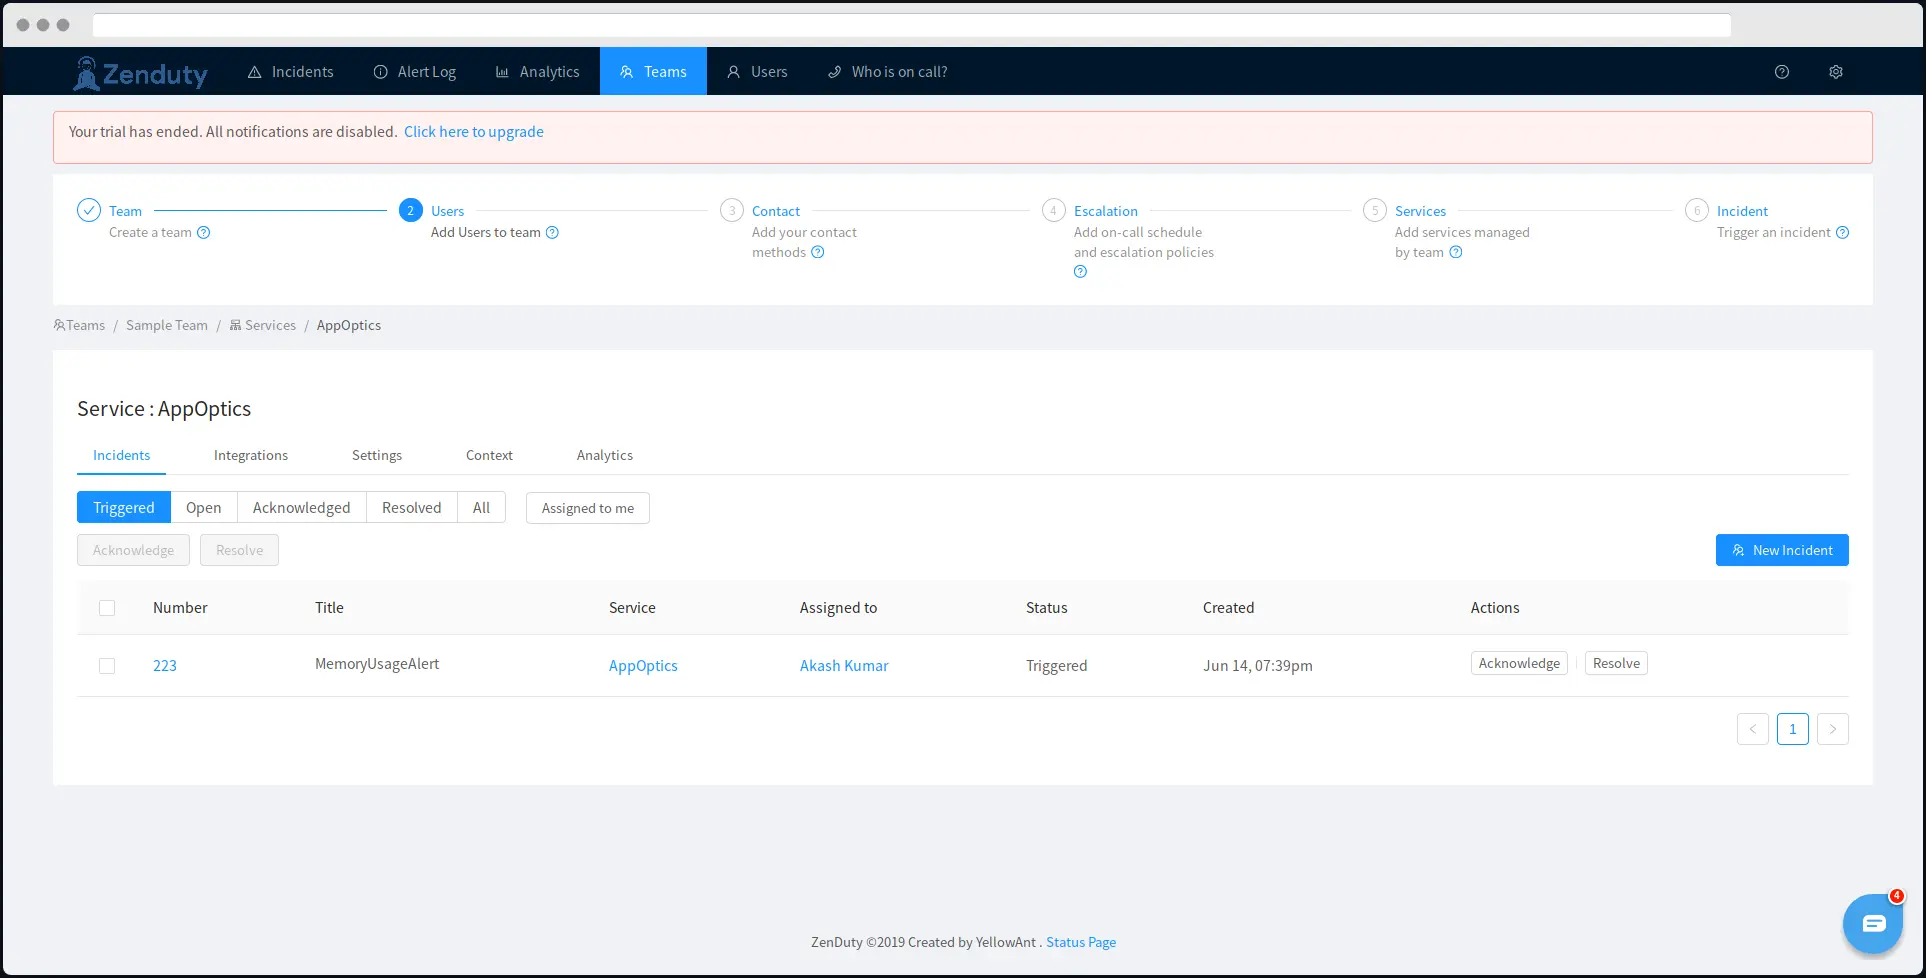Go to Services breadcrumb
This screenshot has height=978, width=1926.
click(263, 325)
